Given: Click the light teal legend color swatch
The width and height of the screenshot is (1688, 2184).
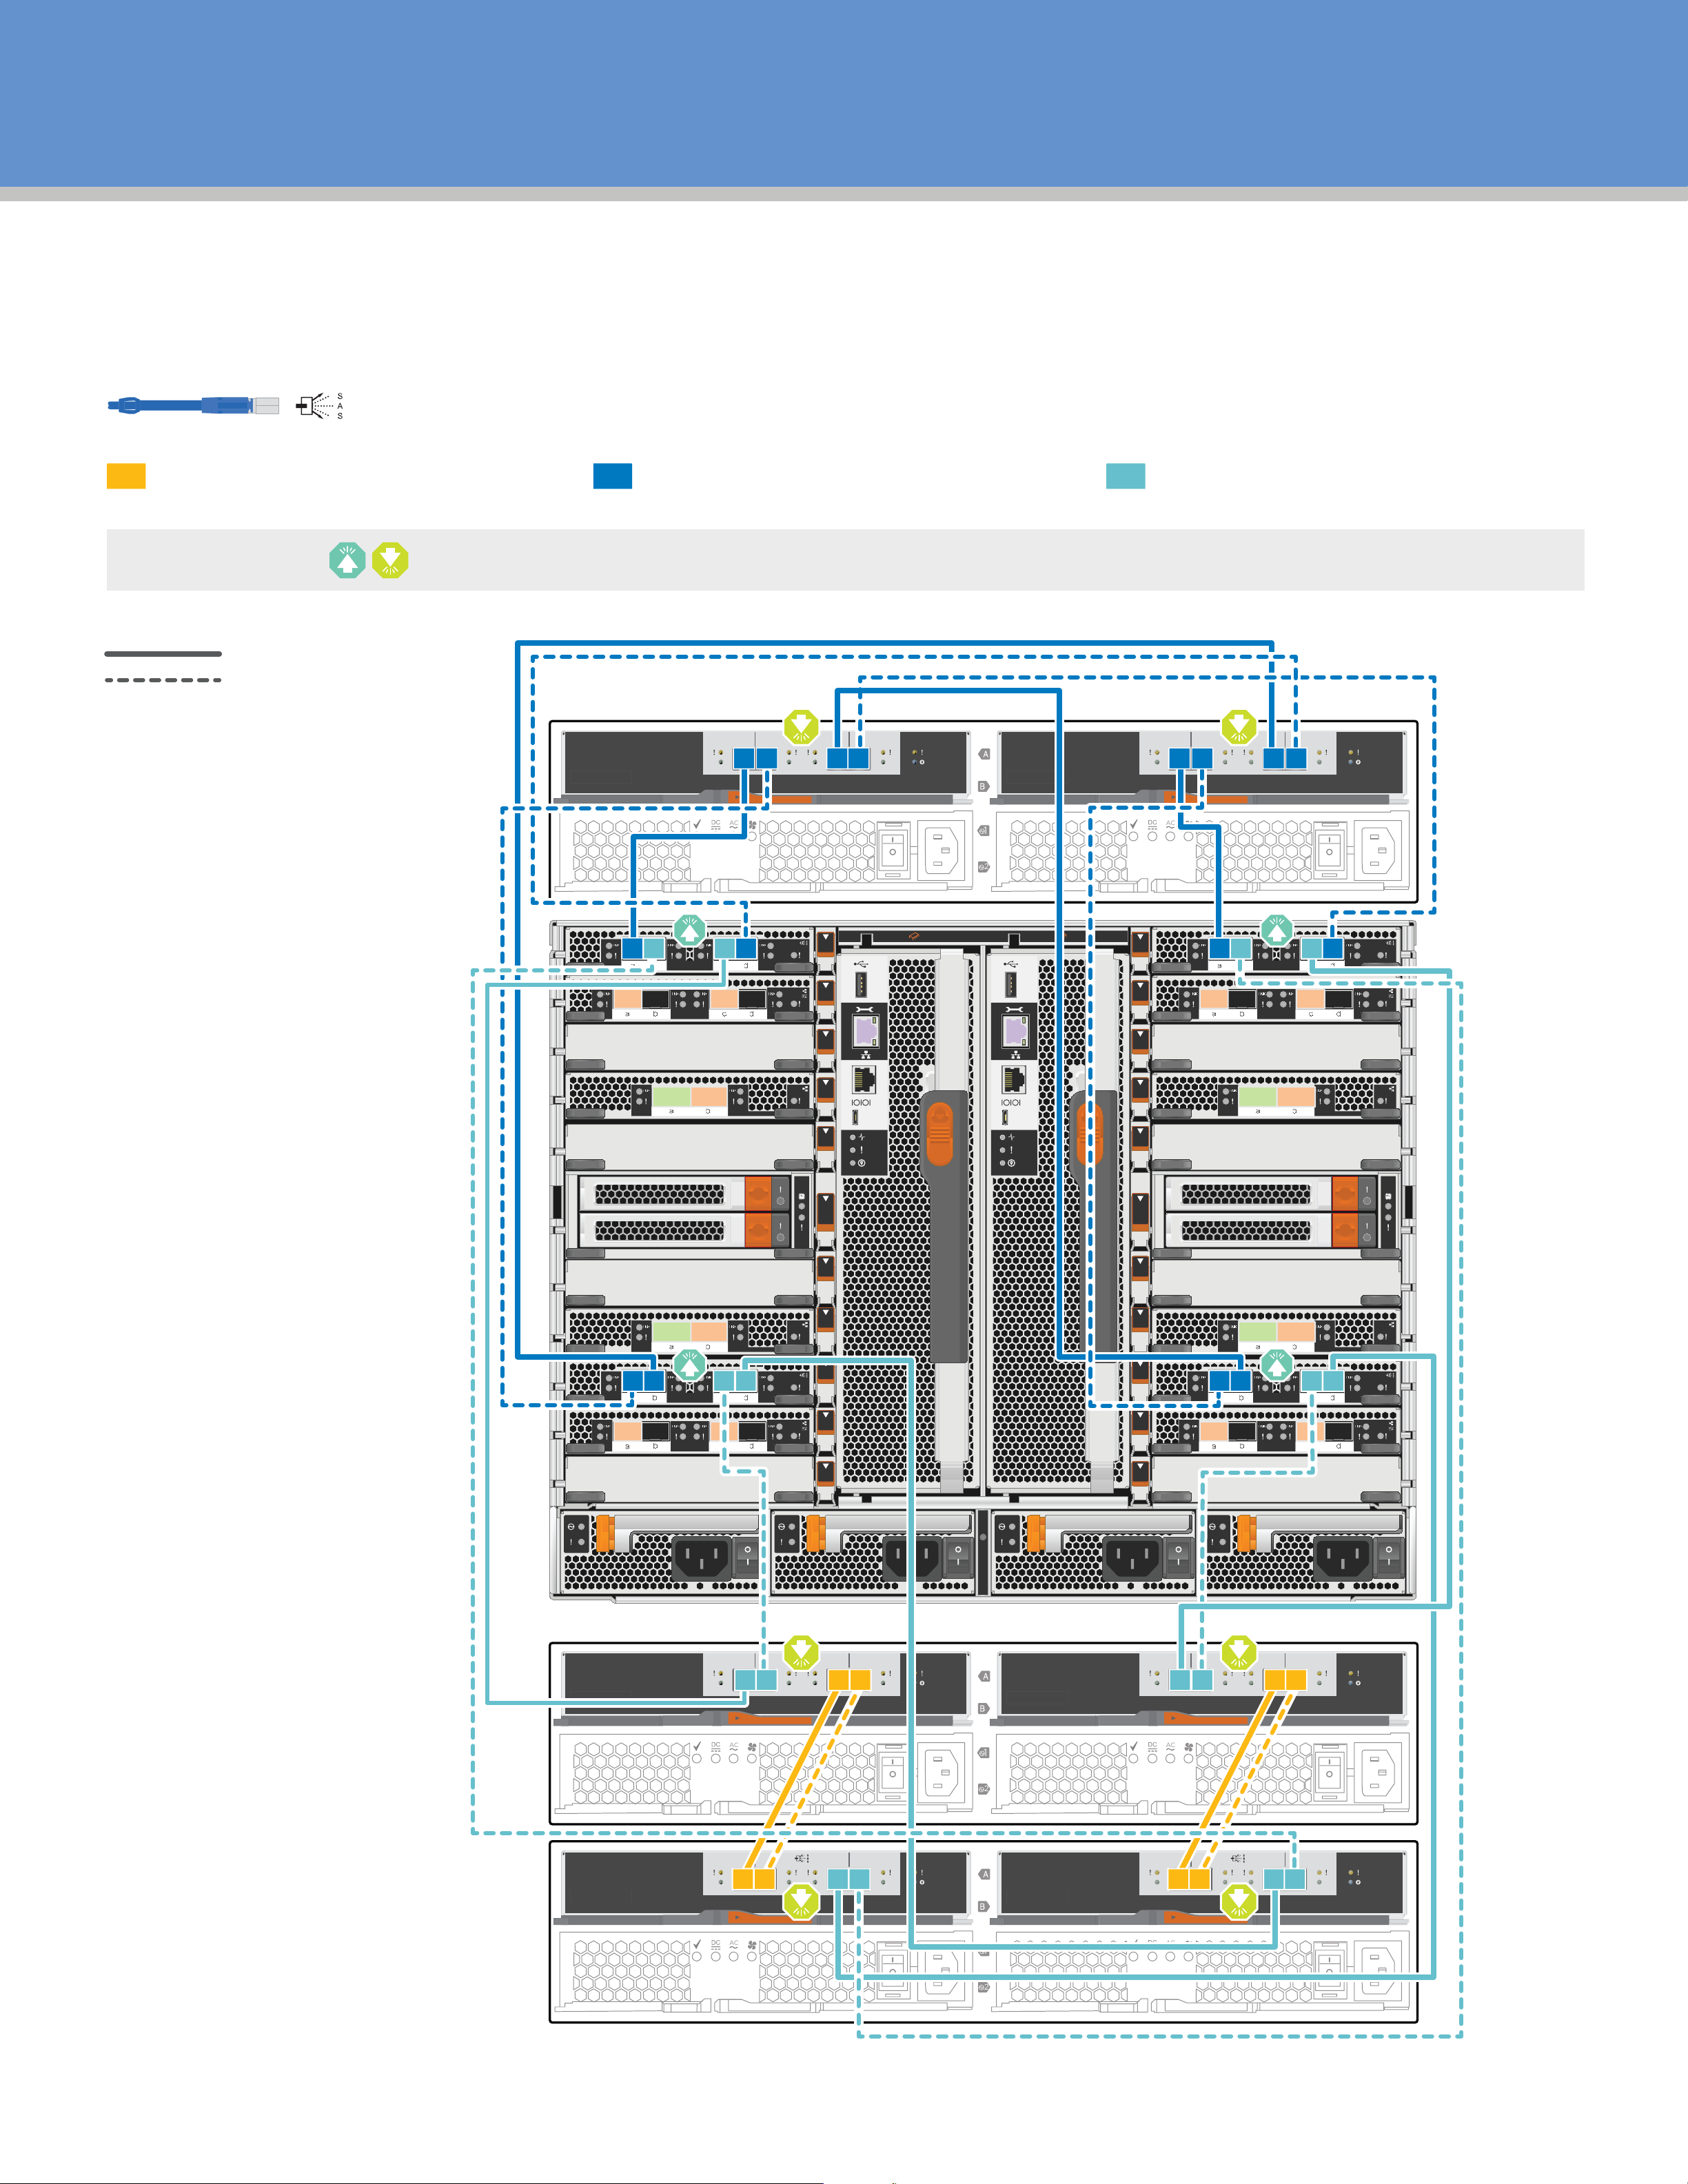Looking at the screenshot, I should pos(1125,476).
